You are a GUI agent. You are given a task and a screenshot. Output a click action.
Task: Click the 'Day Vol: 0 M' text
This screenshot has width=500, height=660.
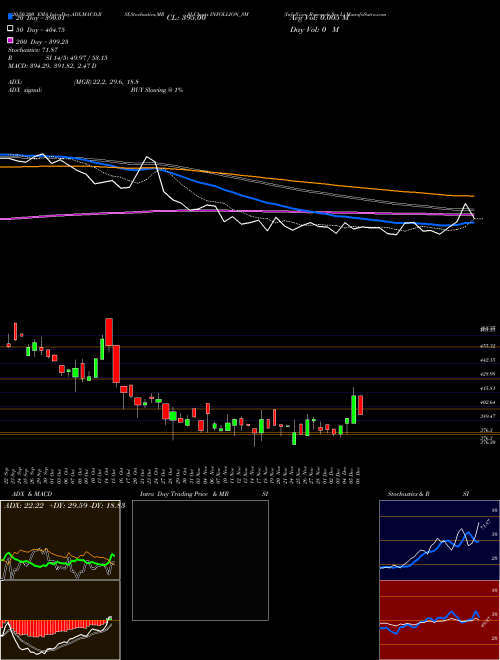[x=314, y=29]
